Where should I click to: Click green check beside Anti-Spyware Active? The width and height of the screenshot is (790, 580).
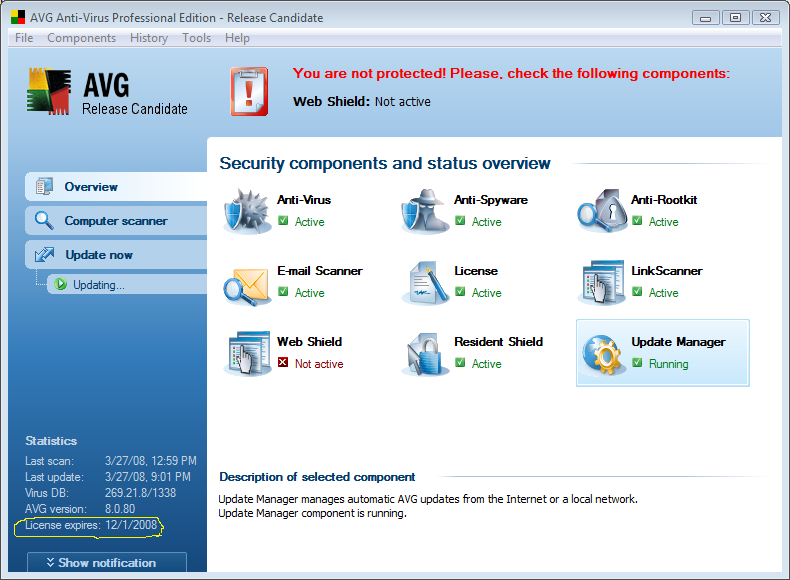tap(460, 220)
